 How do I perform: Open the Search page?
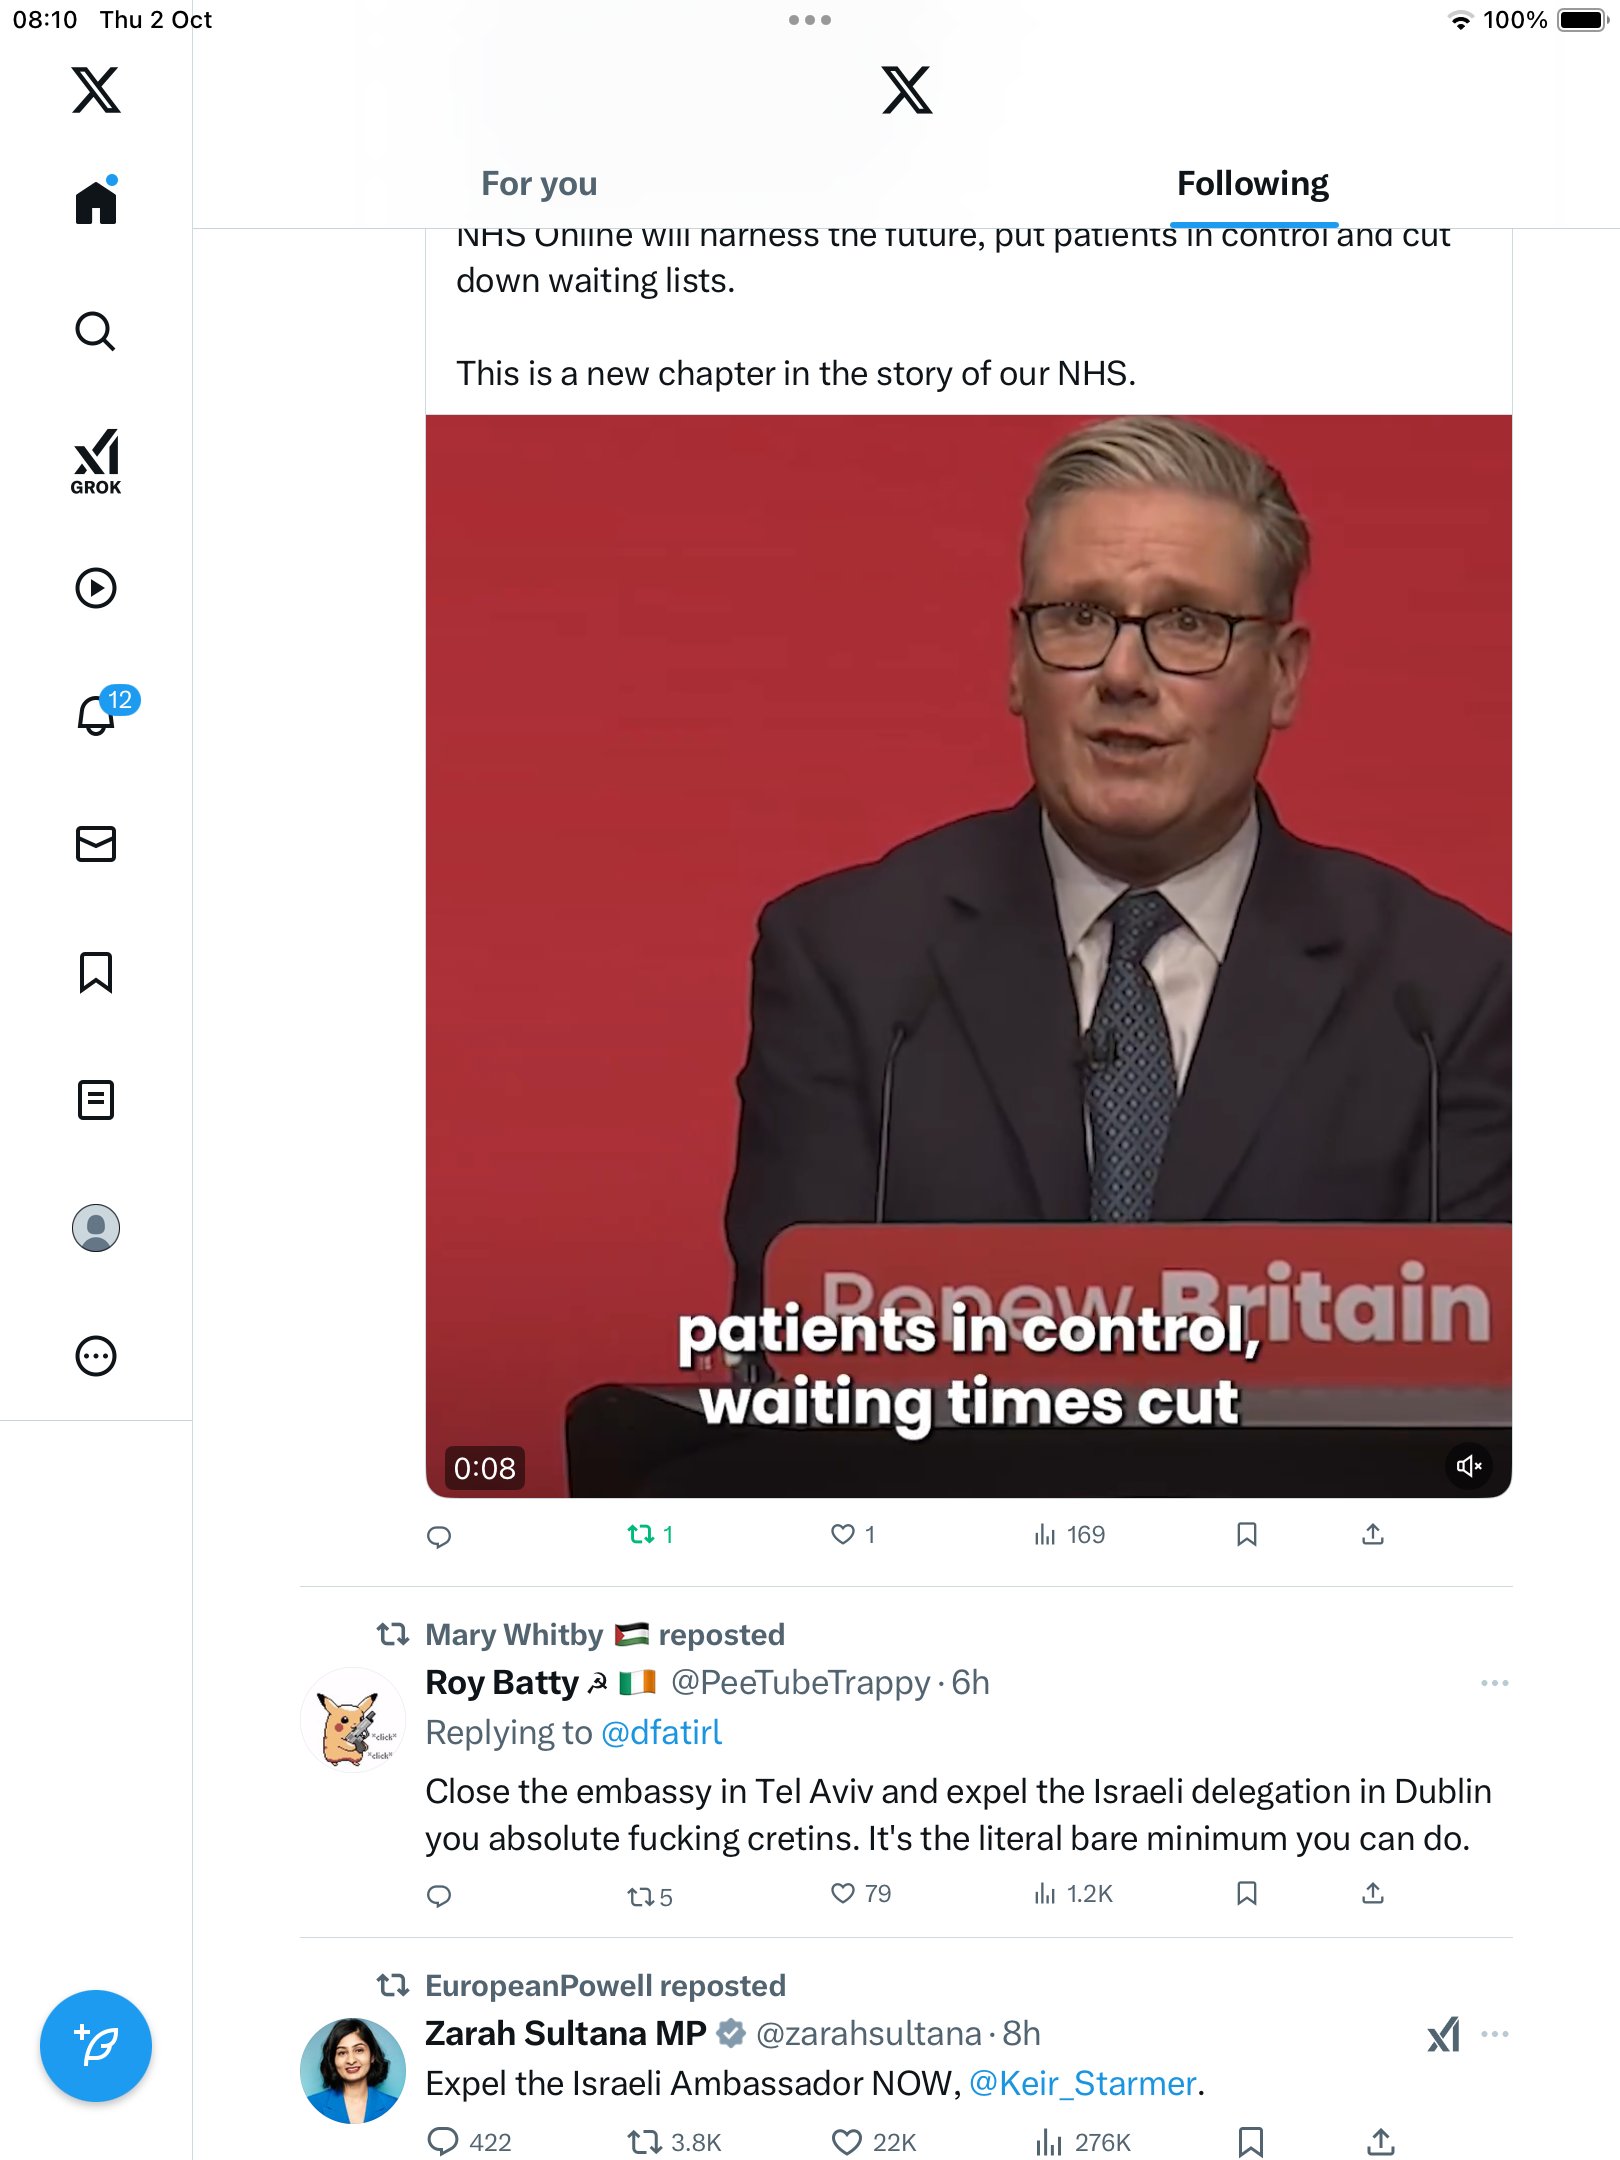click(96, 332)
